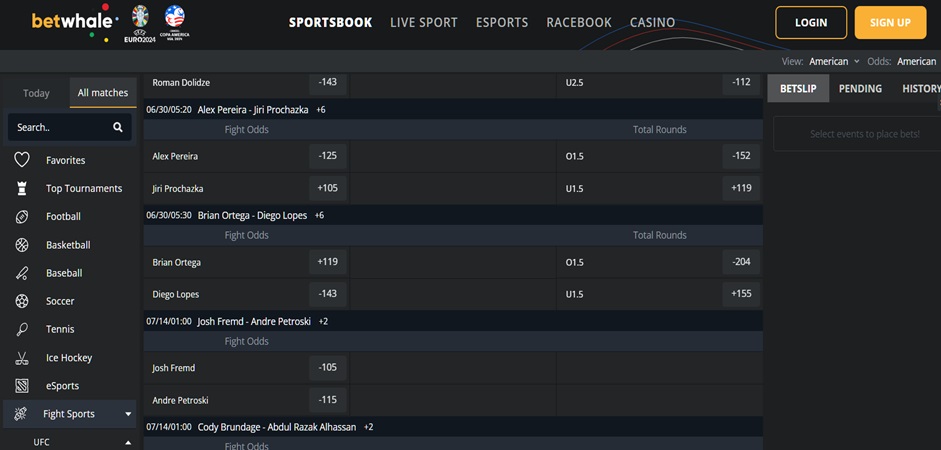Open the View American dropdown
The width and height of the screenshot is (941, 450).
(834, 61)
